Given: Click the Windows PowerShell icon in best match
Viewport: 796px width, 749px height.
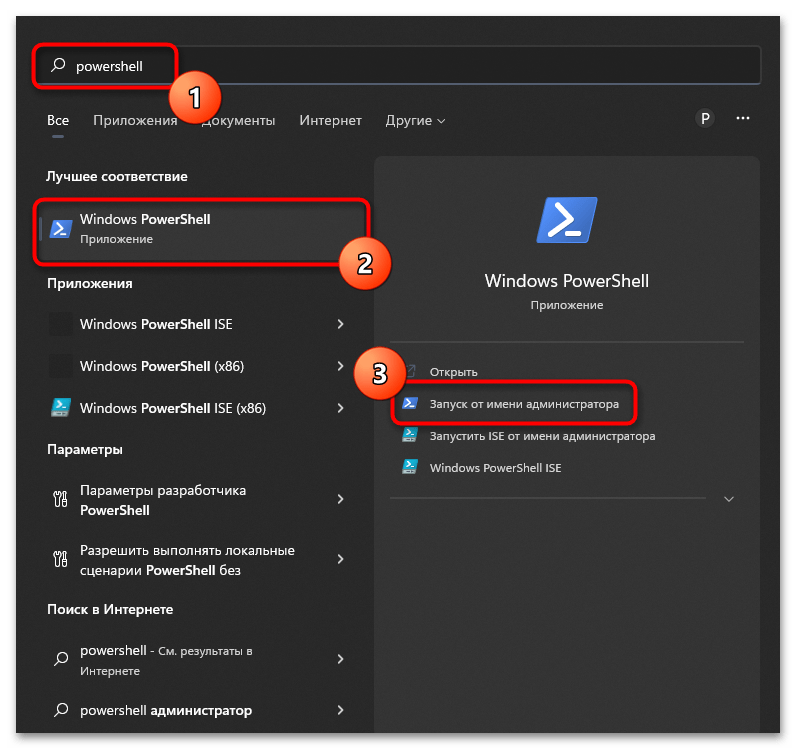Looking at the screenshot, I should pos(60,229).
